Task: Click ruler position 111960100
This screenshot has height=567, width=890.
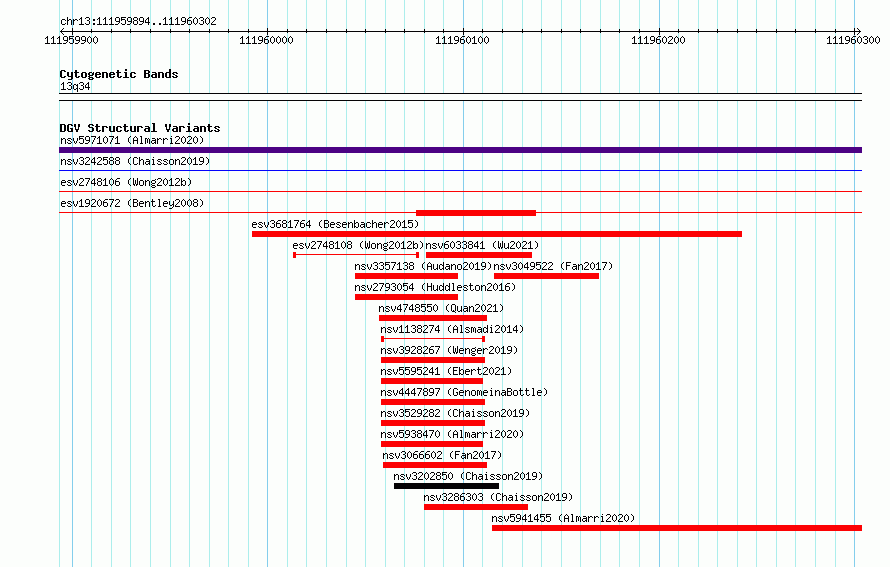Action: (462, 40)
